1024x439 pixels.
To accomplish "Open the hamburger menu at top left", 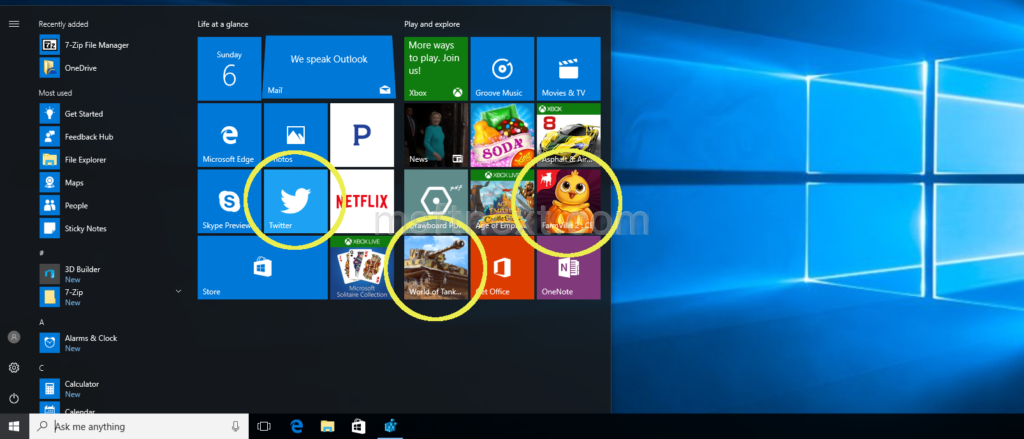I will point(13,23).
